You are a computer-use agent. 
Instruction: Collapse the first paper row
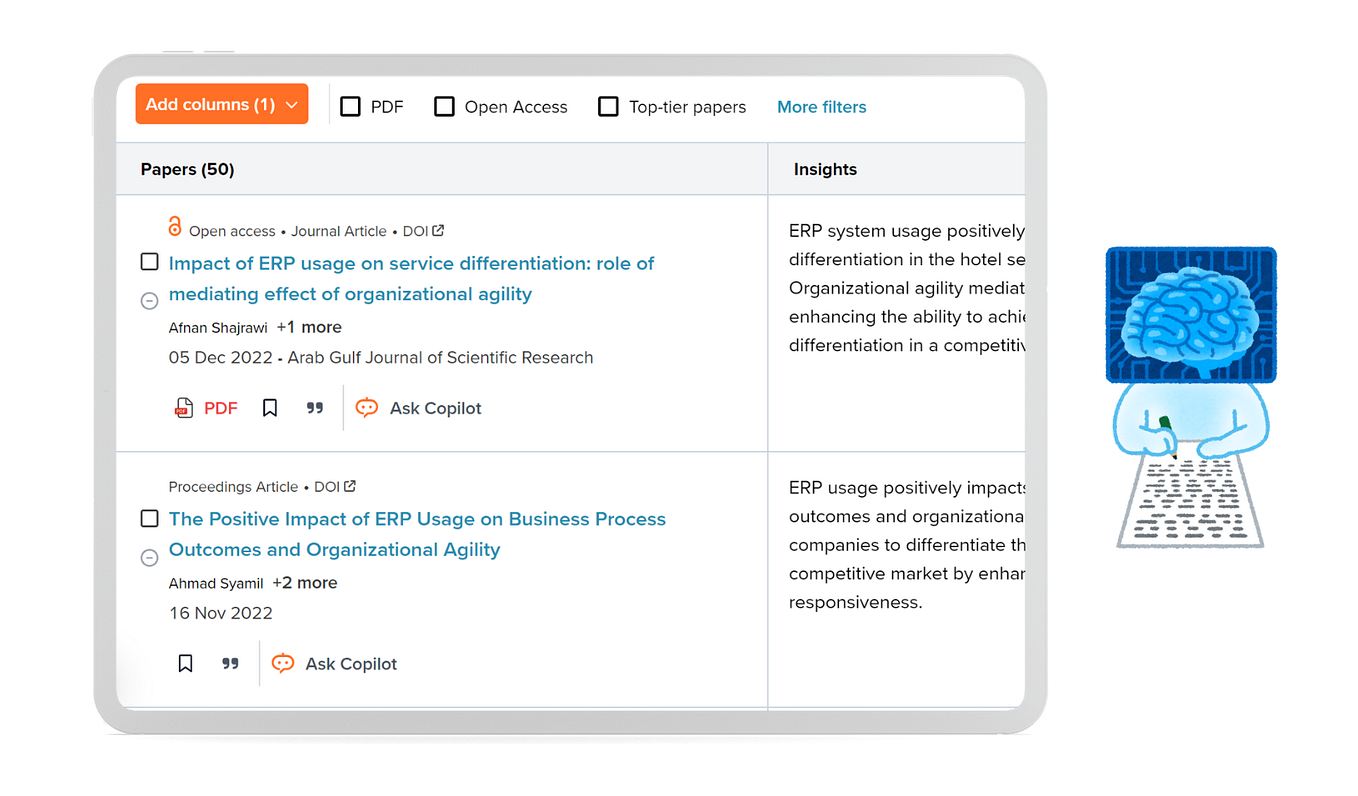point(149,300)
